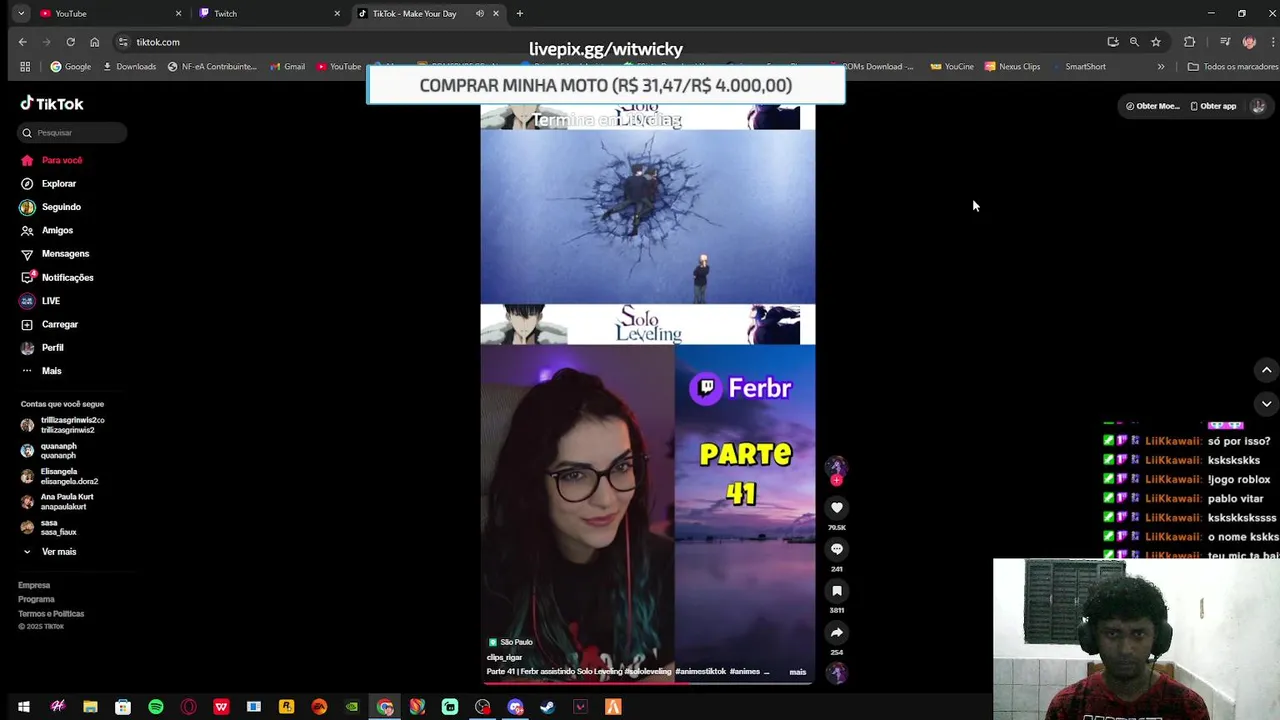Open profile avatar in TikTok top right
1280x720 pixels.
1258,106
